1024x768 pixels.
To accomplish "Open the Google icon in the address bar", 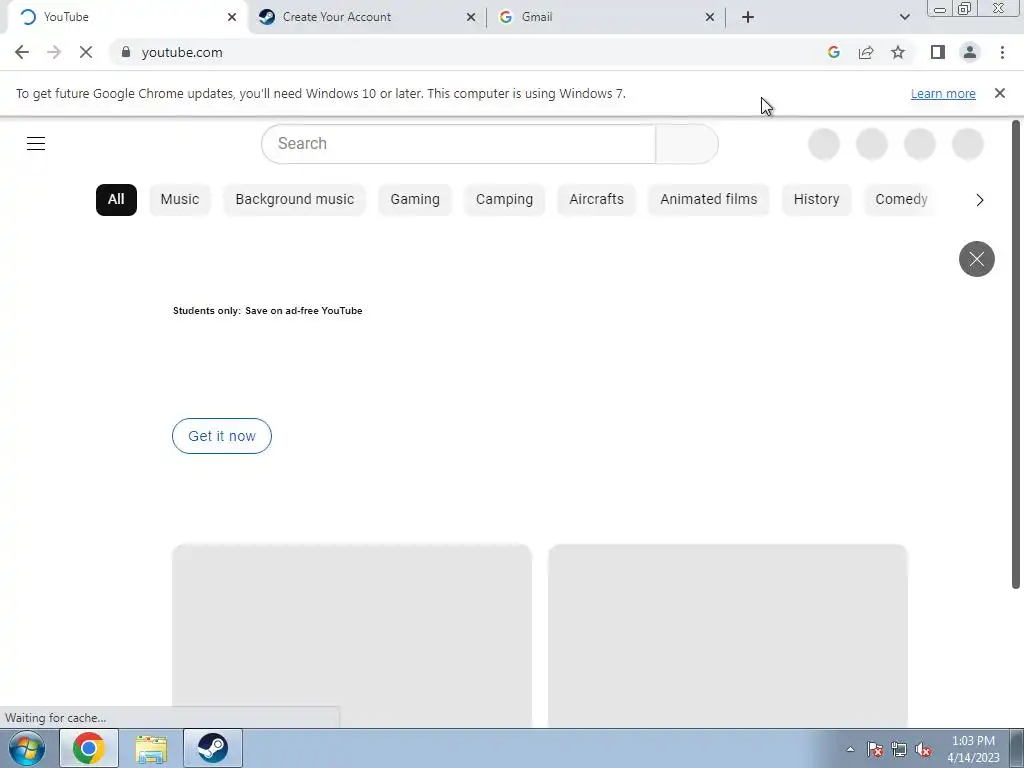I will click(x=833, y=52).
